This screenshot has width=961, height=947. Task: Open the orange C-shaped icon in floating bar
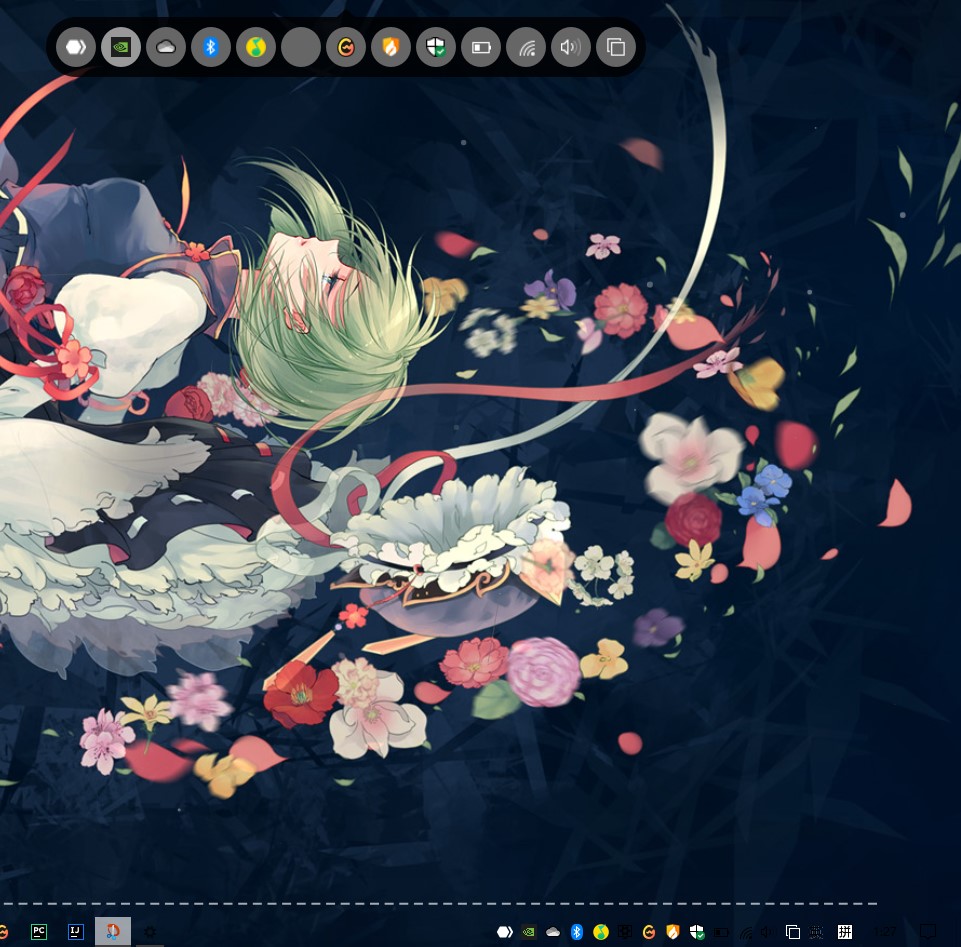pos(346,47)
